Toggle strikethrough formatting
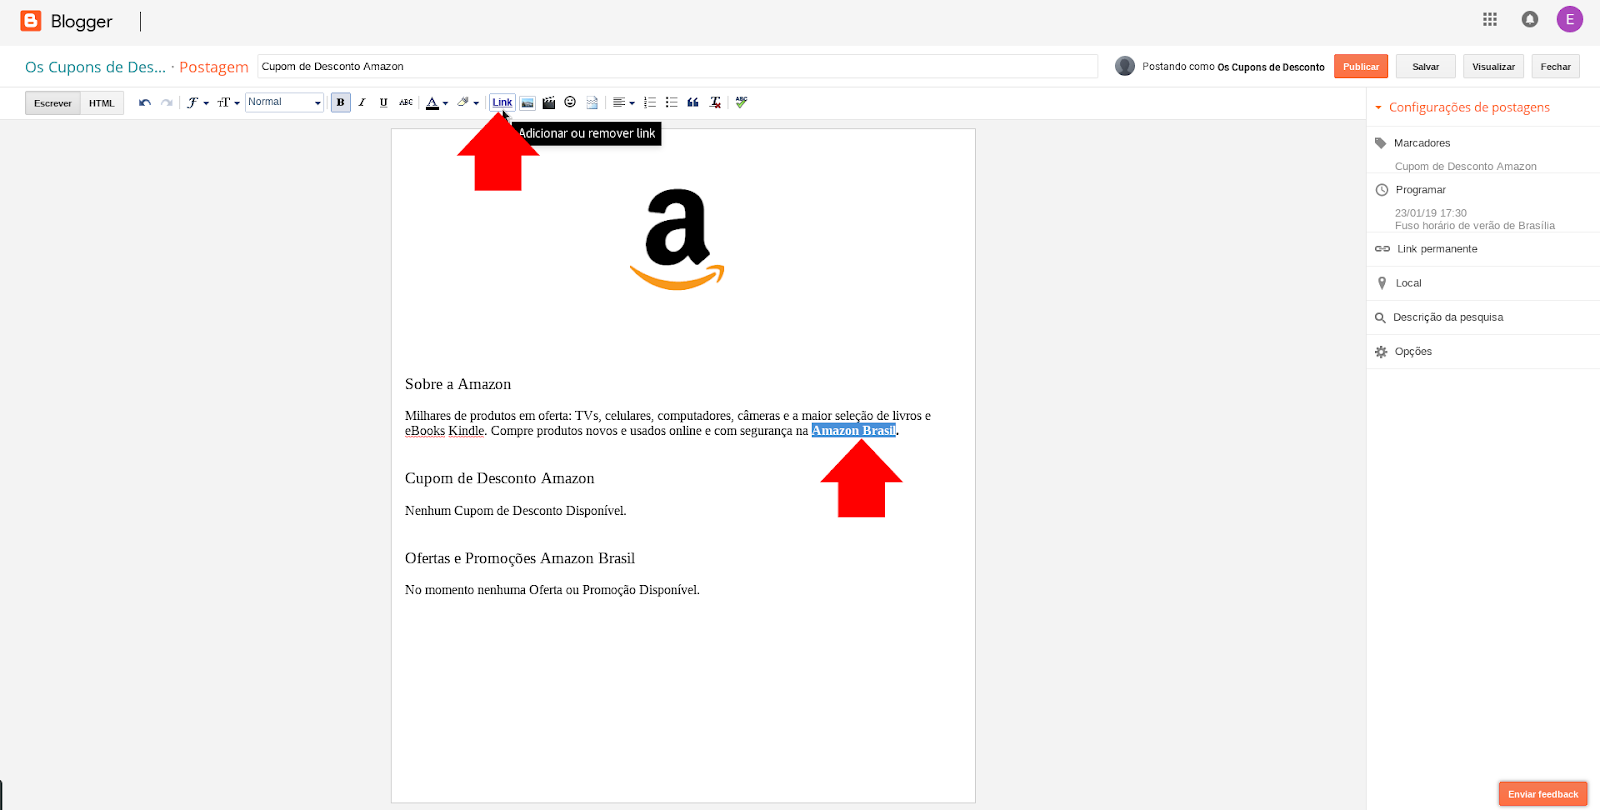Image resolution: width=1600 pixels, height=810 pixels. tap(406, 103)
